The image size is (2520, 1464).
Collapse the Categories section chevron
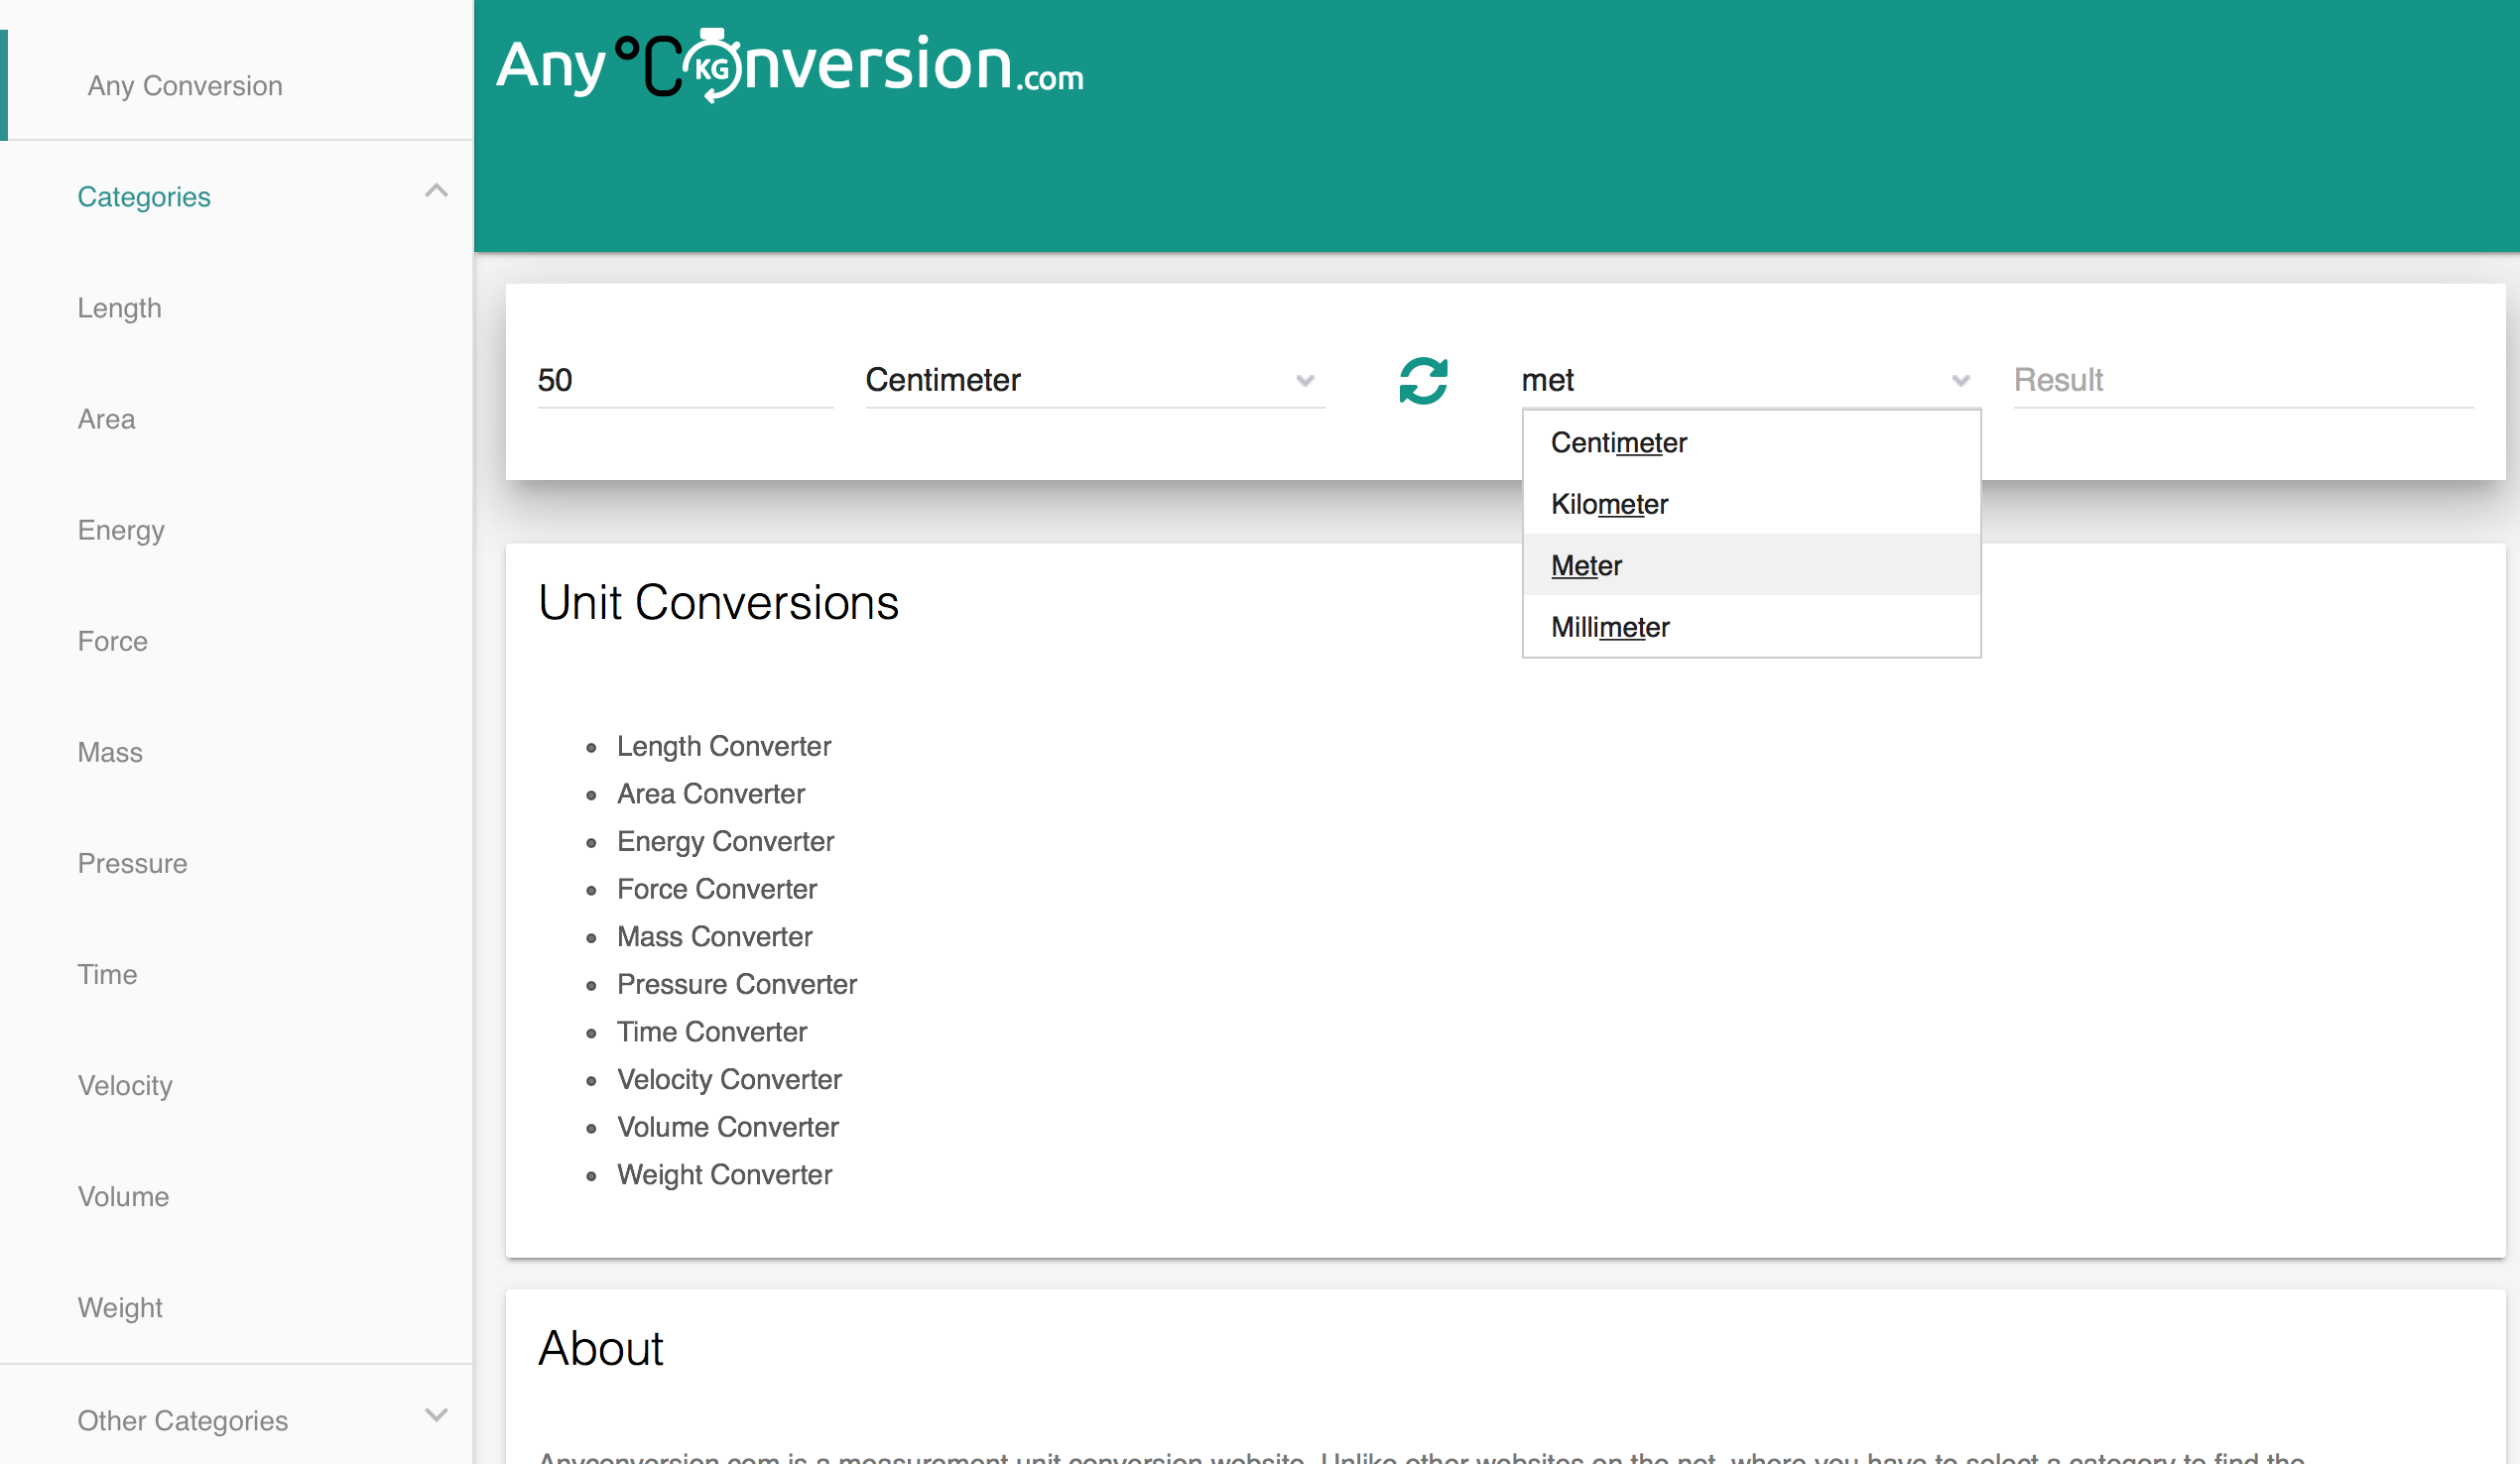click(436, 191)
